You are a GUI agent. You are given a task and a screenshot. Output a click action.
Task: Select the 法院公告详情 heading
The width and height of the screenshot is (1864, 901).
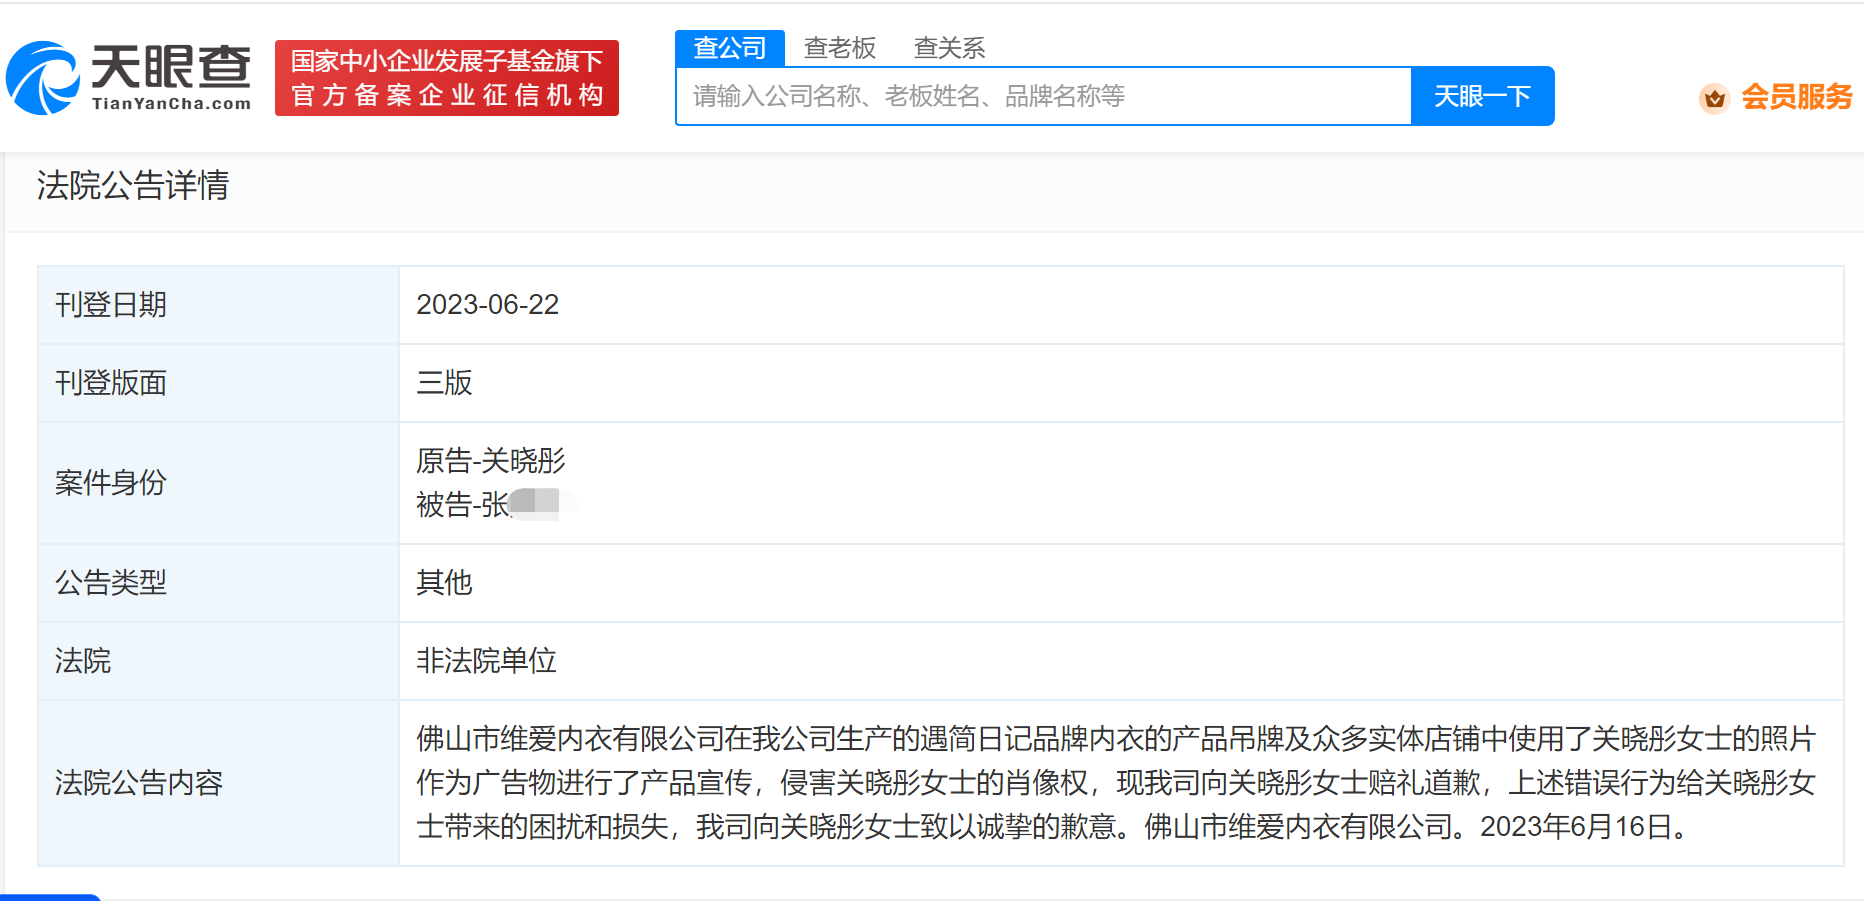[133, 185]
